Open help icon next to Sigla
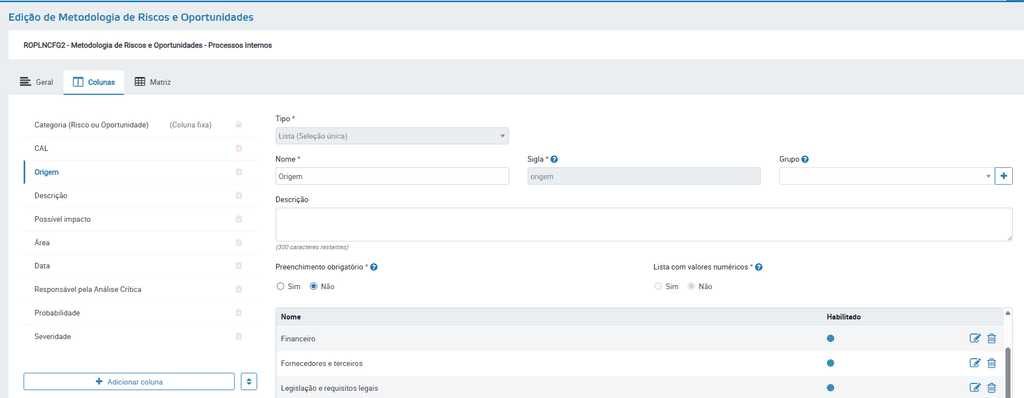The image size is (1024, 398). 554,159
